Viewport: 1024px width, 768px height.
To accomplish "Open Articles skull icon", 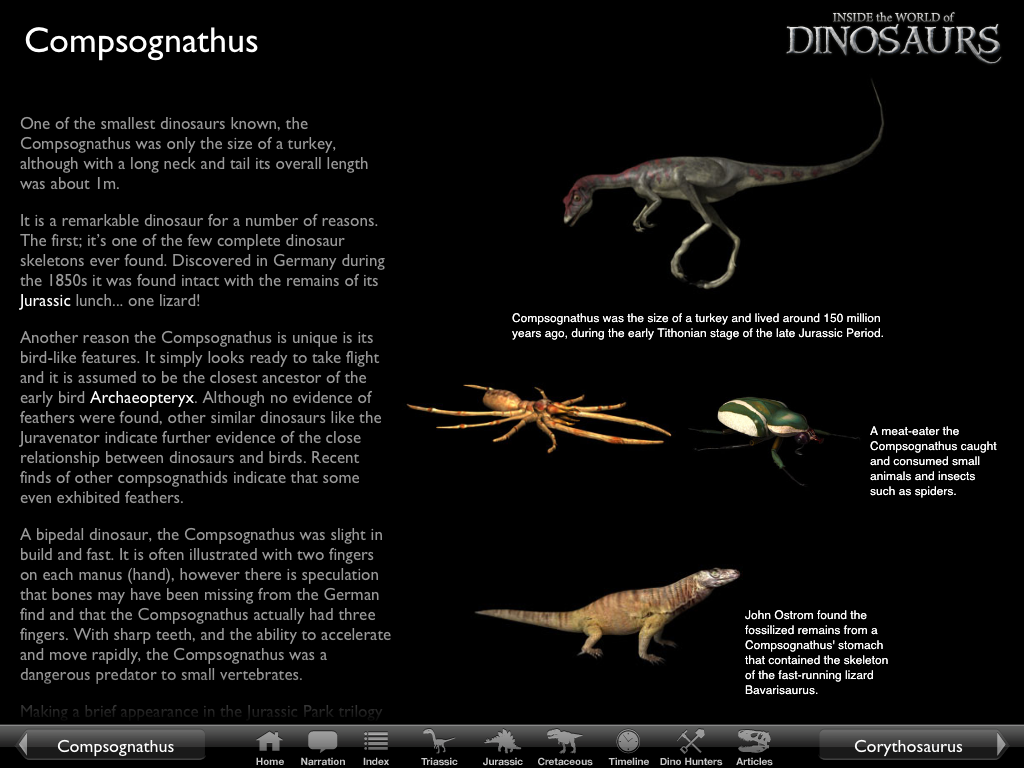I will coord(754,748).
